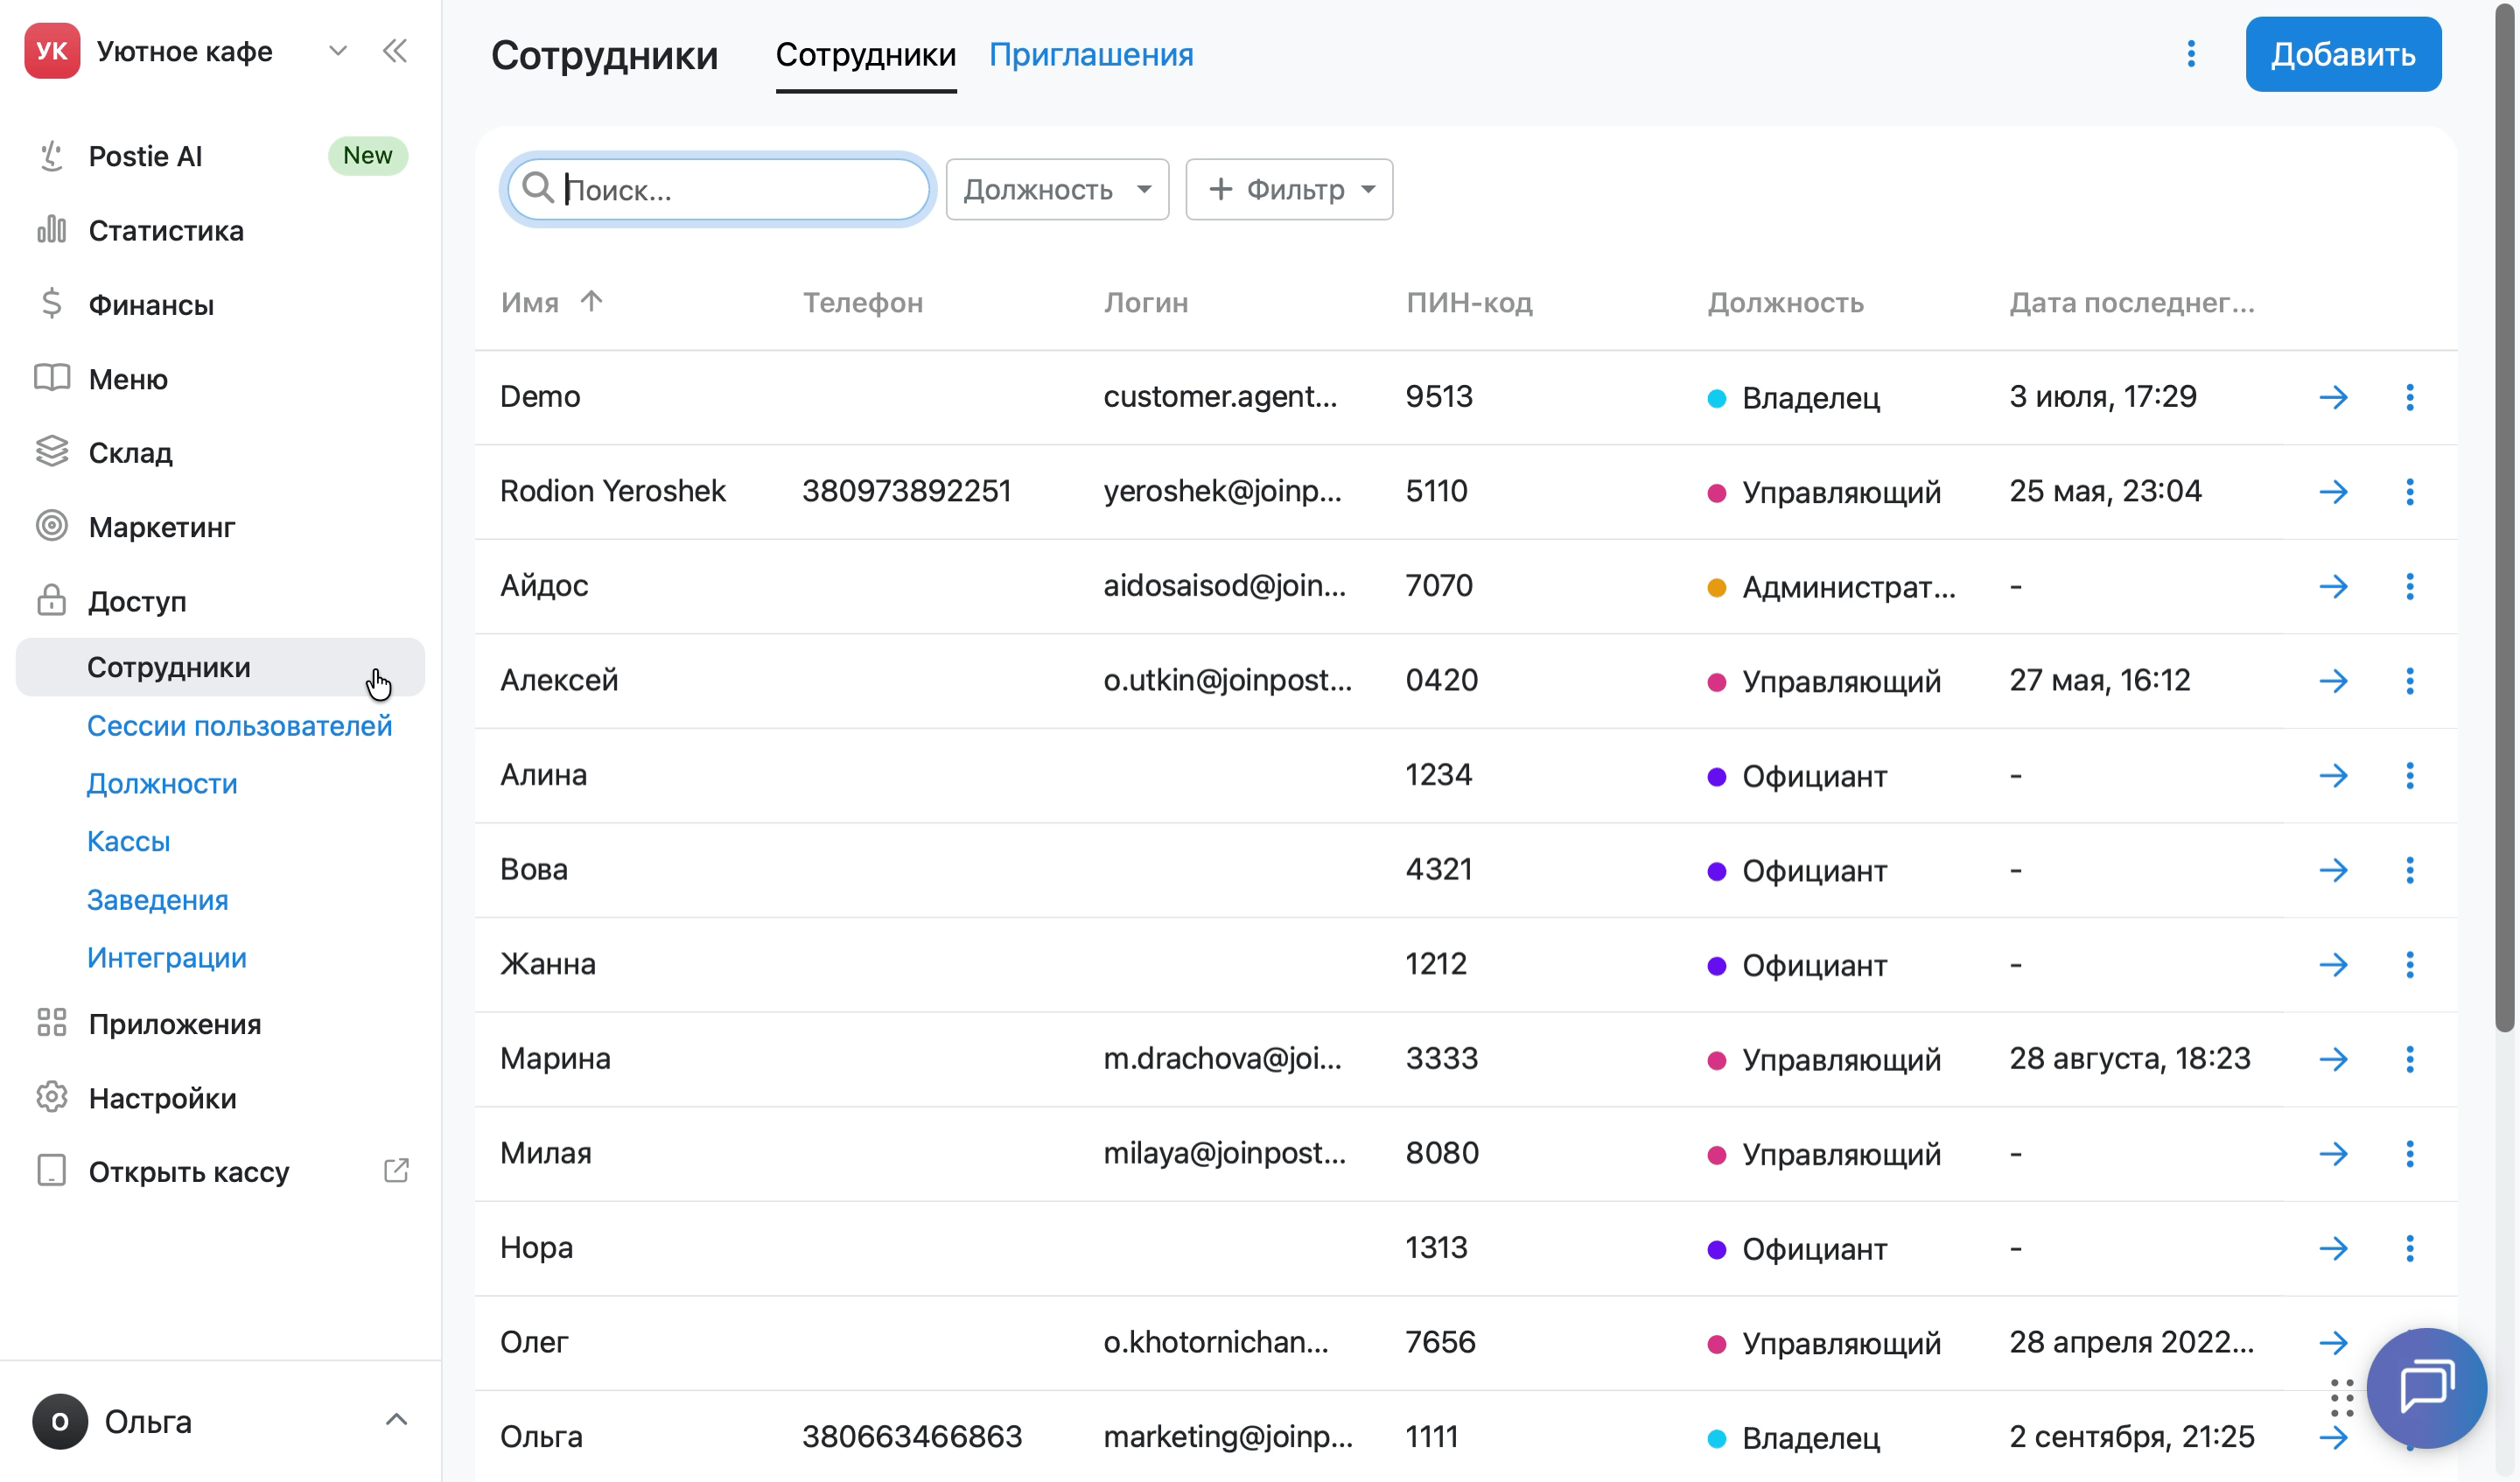Open Айдос details with the arrow icon

2333,586
